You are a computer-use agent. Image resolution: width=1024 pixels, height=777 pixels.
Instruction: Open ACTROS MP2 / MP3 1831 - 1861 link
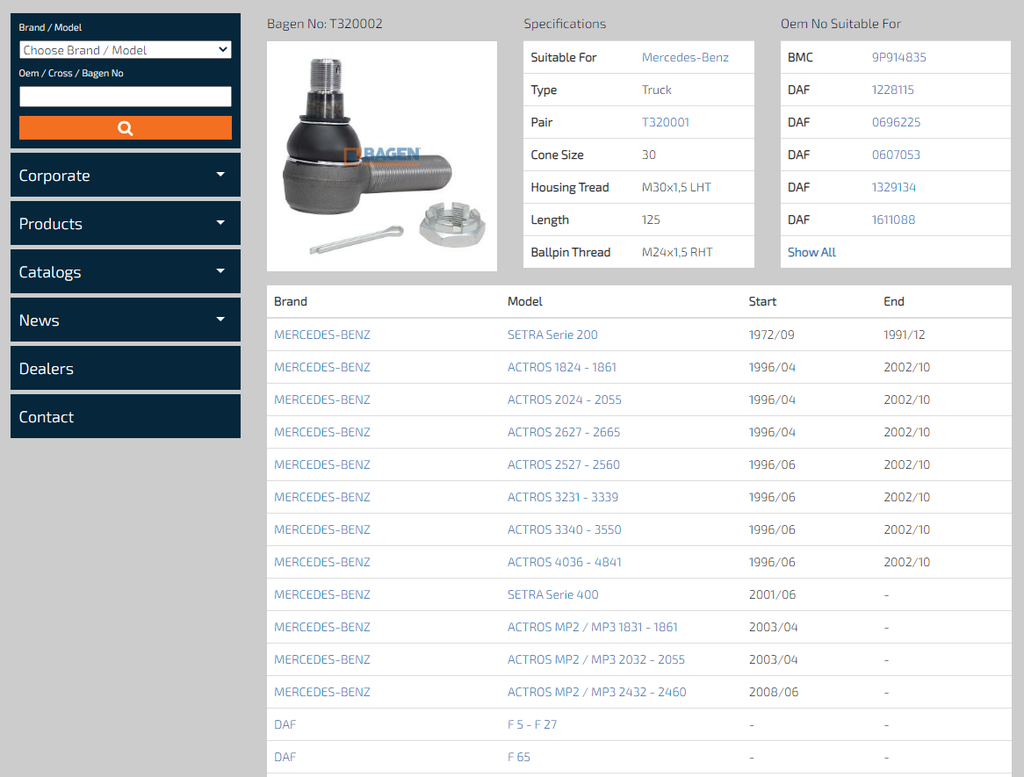(592, 627)
